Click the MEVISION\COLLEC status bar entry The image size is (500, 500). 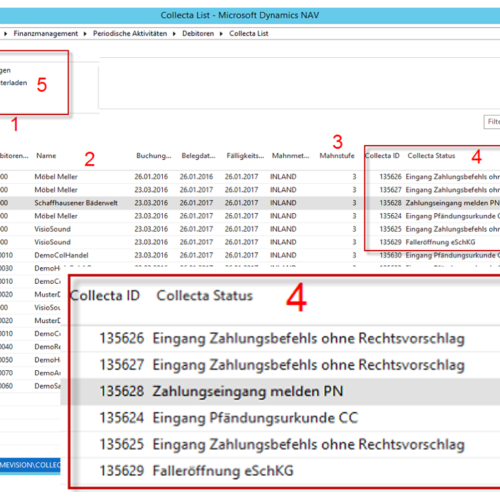(30, 465)
